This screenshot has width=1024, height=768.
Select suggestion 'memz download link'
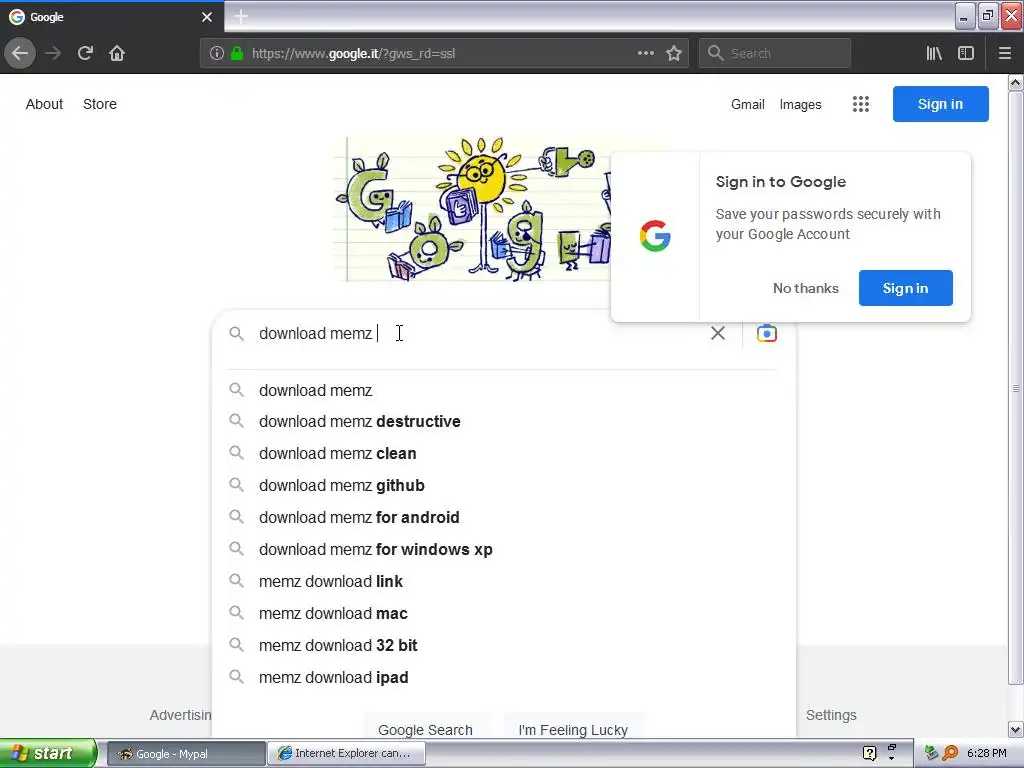coord(502,581)
